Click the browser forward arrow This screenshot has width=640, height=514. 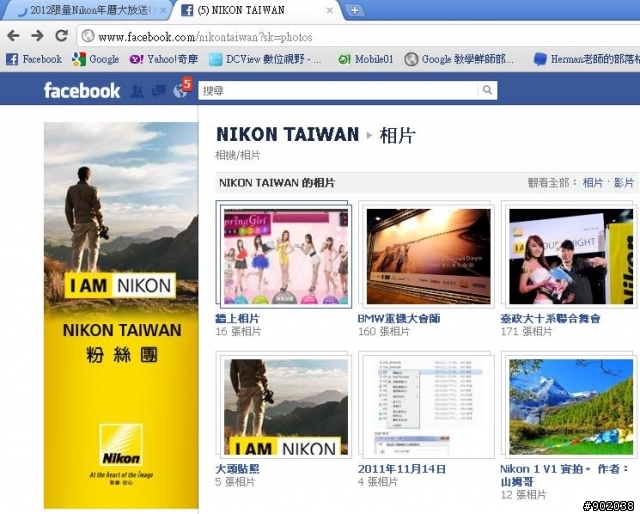[37, 36]
